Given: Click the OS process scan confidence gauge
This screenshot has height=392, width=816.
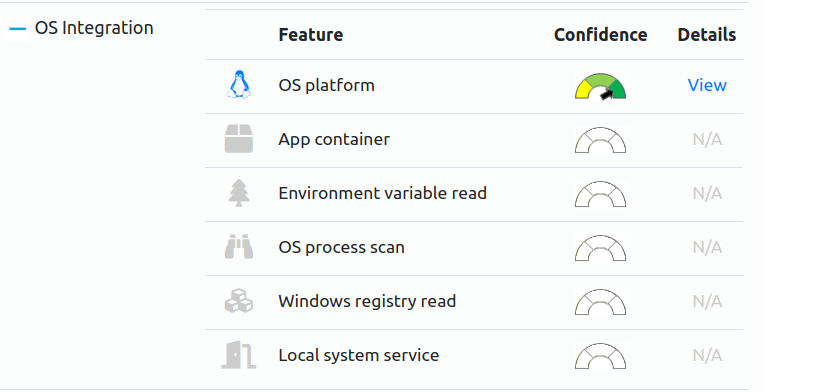Looking at the screenshot, I should 601,248.
